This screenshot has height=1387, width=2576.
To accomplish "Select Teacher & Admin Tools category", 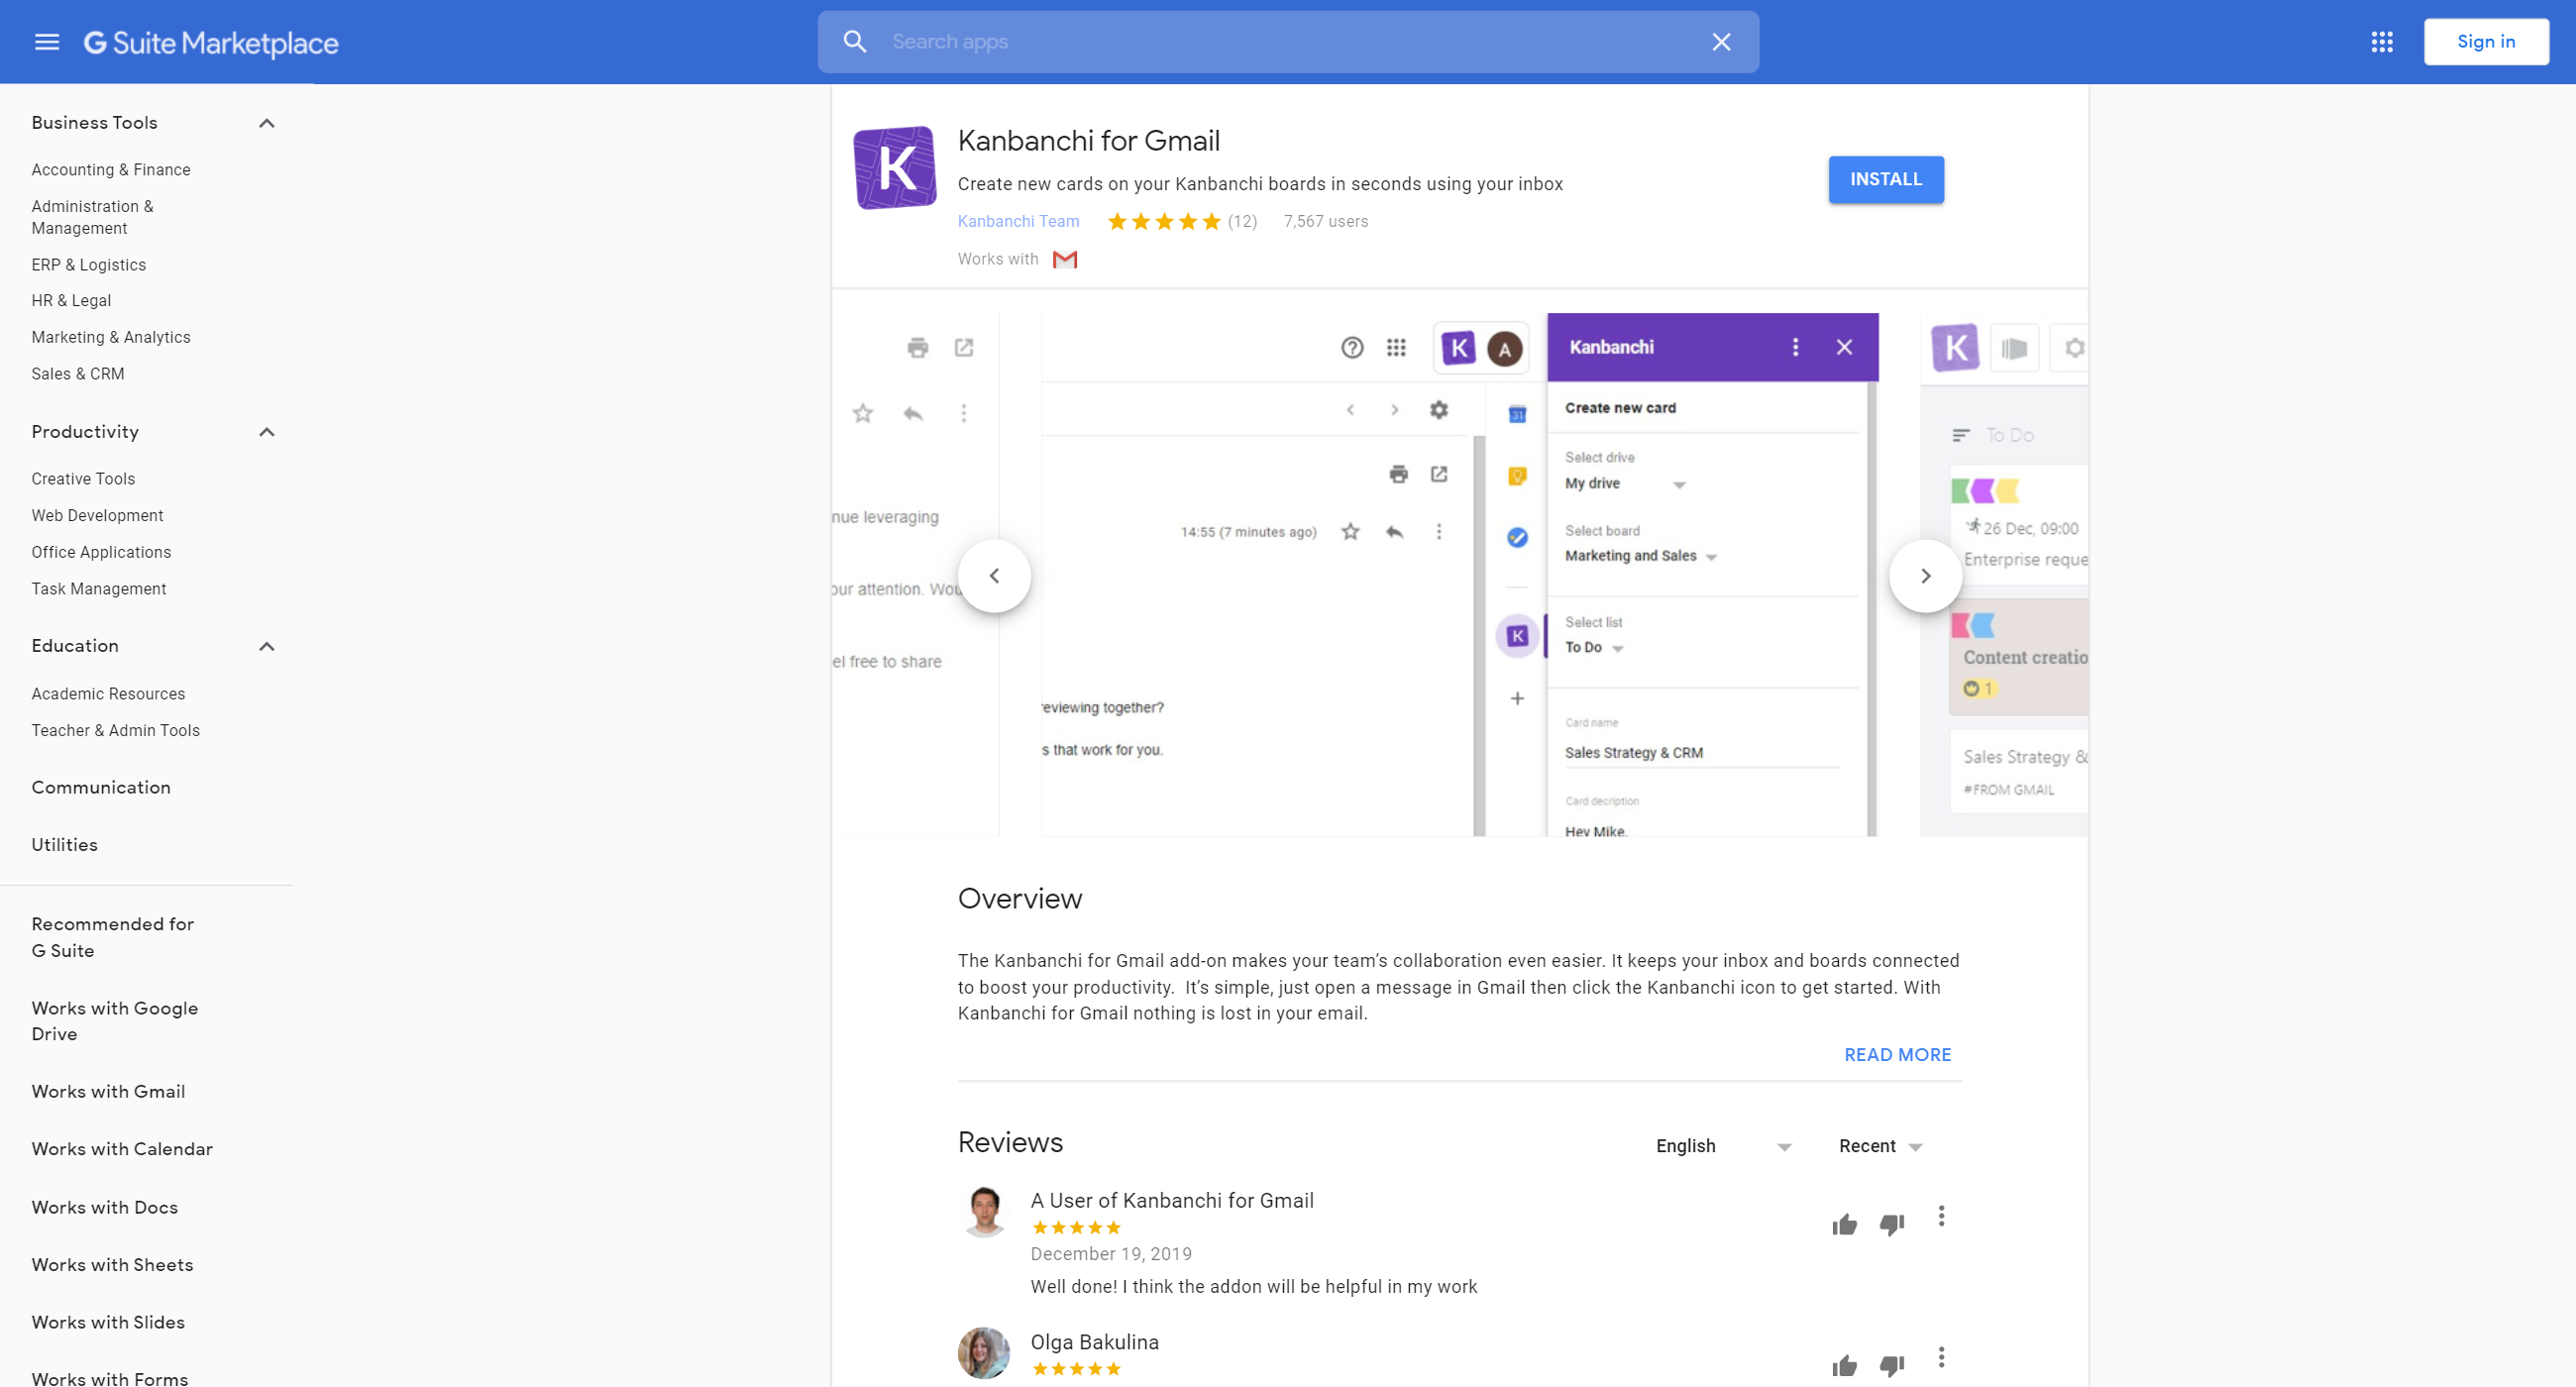I will click(115, 731).
